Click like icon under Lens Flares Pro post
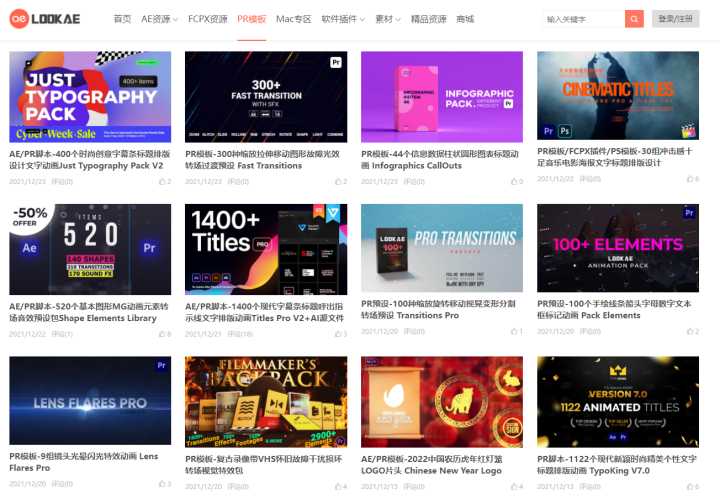Viewport: 720px width, 499px height. click(162, 484)
